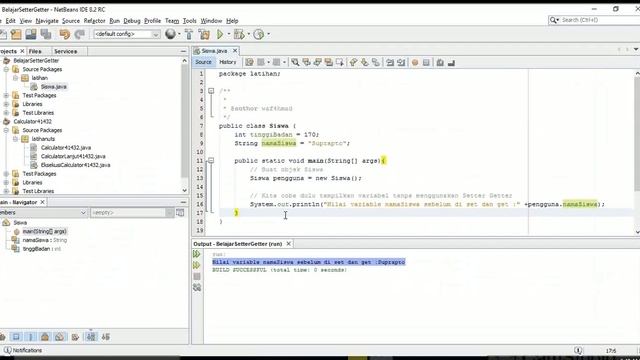The image size is (640, 360).
Task: Click Find Previous Occurrence icon
Action: [307, 62]
